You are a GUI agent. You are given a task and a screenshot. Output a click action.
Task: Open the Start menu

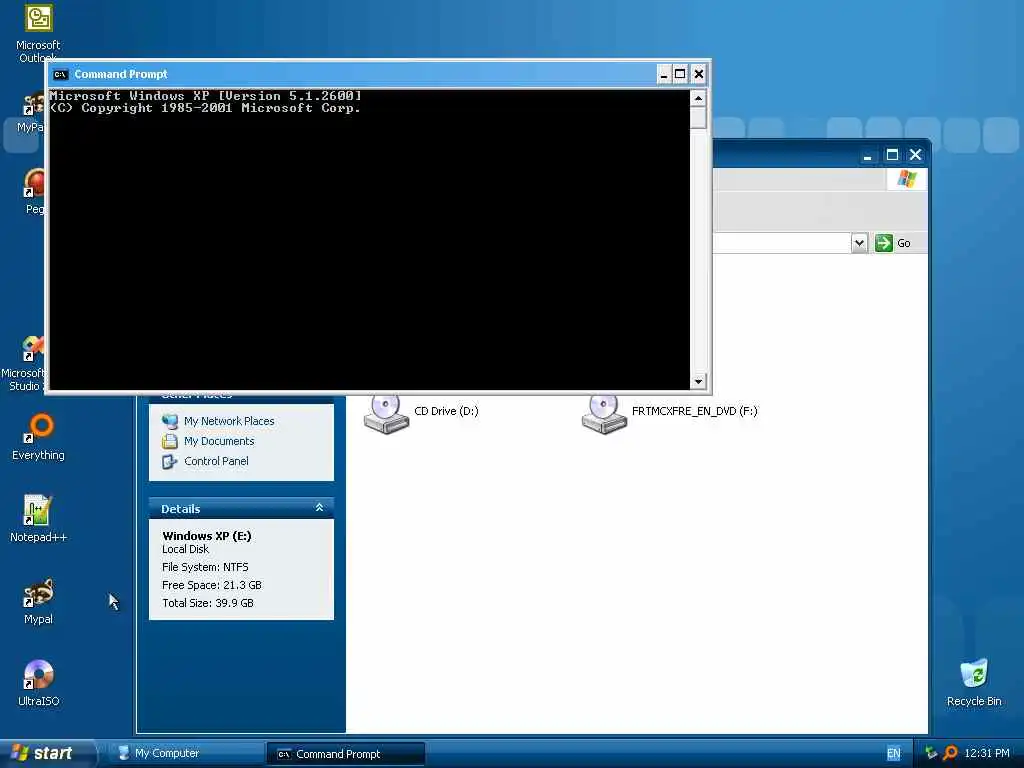click(x=46, y=753)
